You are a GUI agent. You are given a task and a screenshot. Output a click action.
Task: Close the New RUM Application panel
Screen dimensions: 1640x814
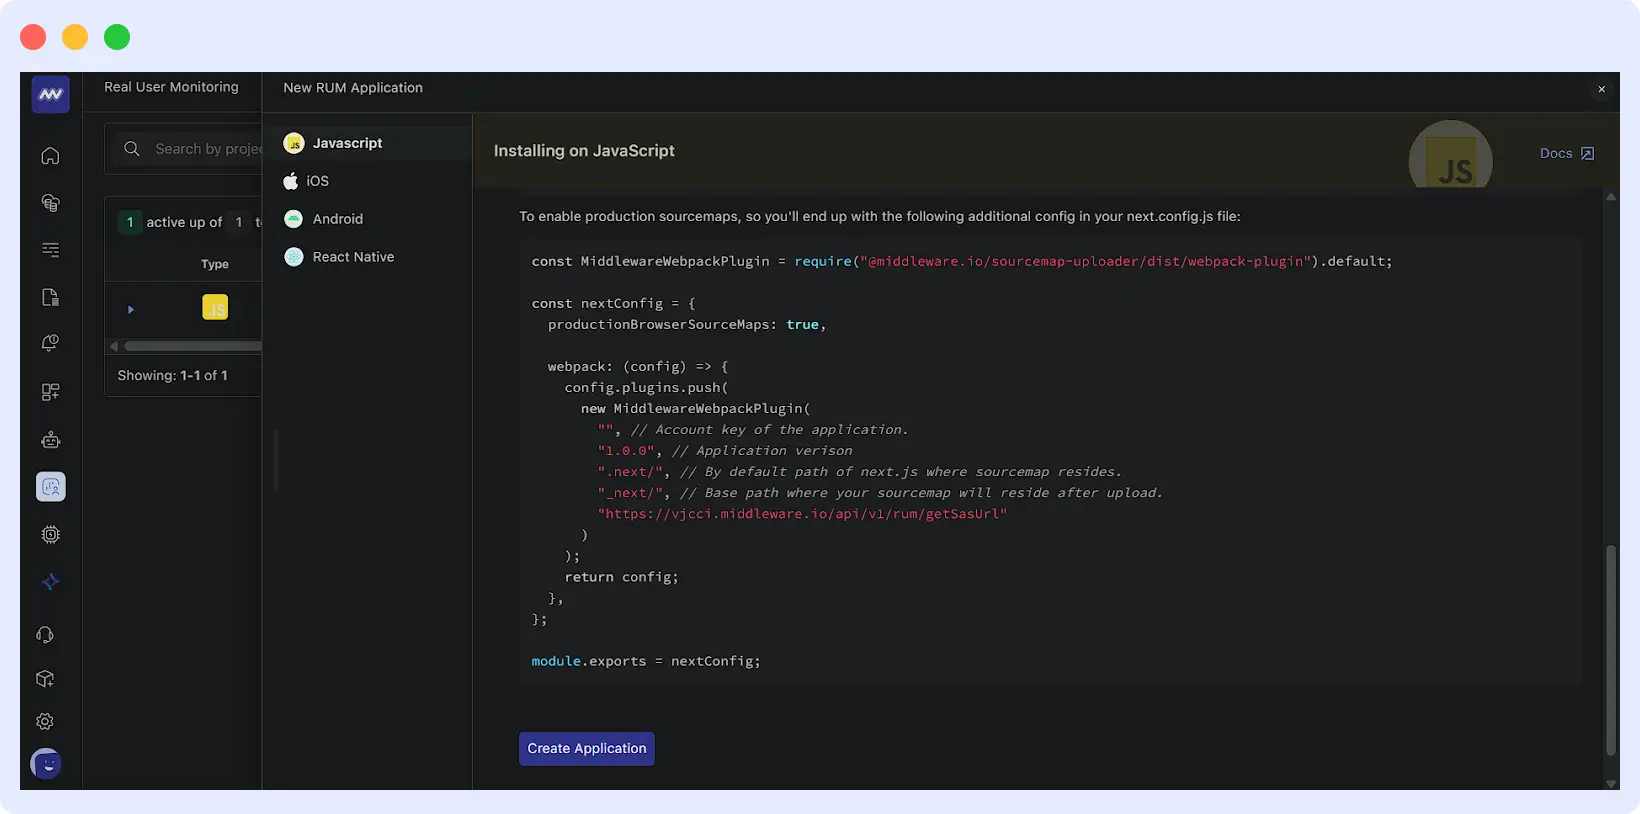[1601, 89]
